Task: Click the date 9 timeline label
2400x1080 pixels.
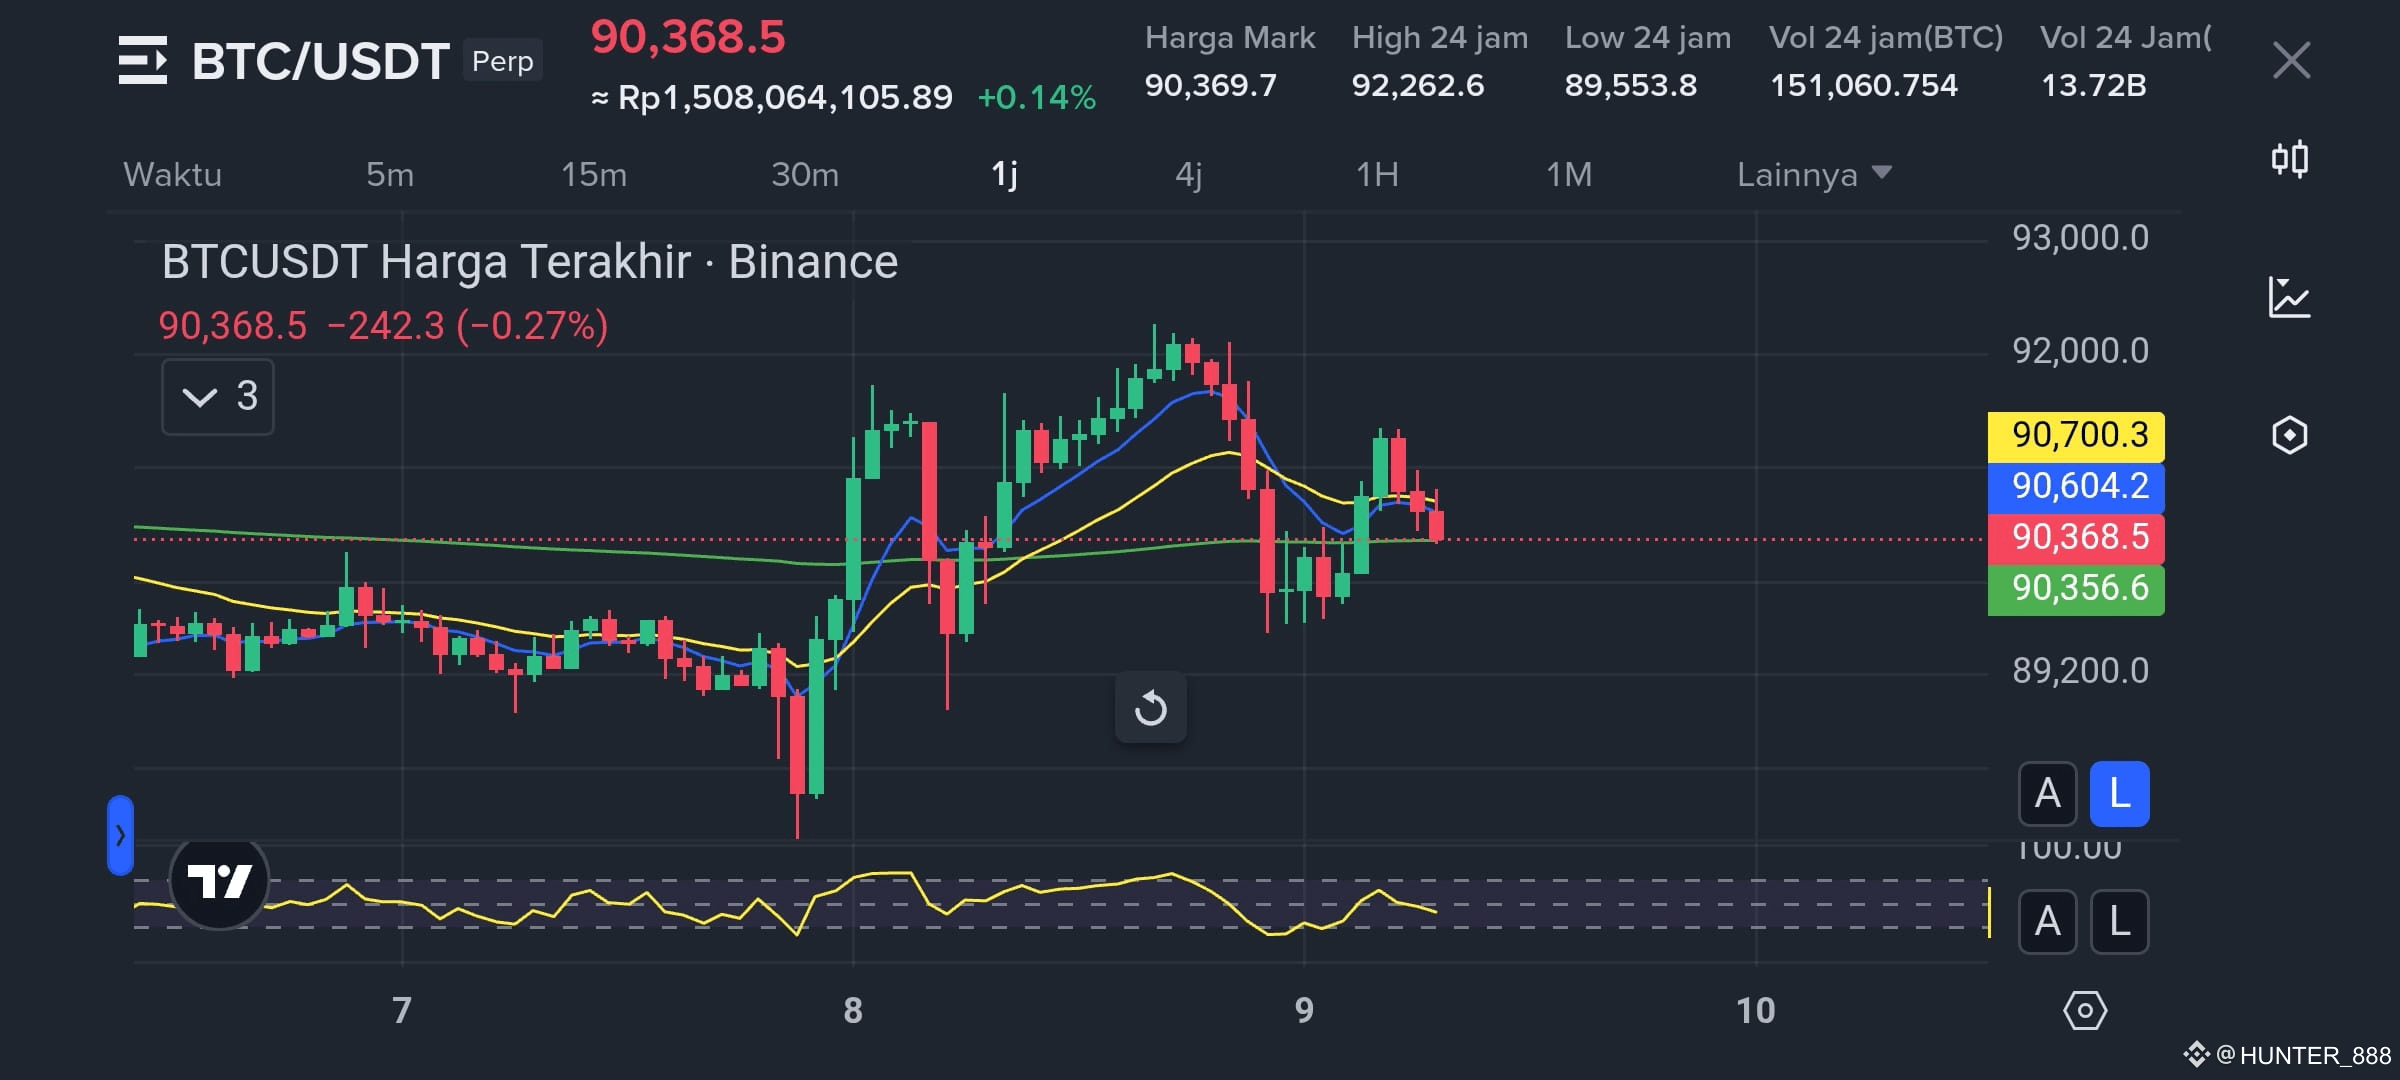Action: (1304, 1010)
